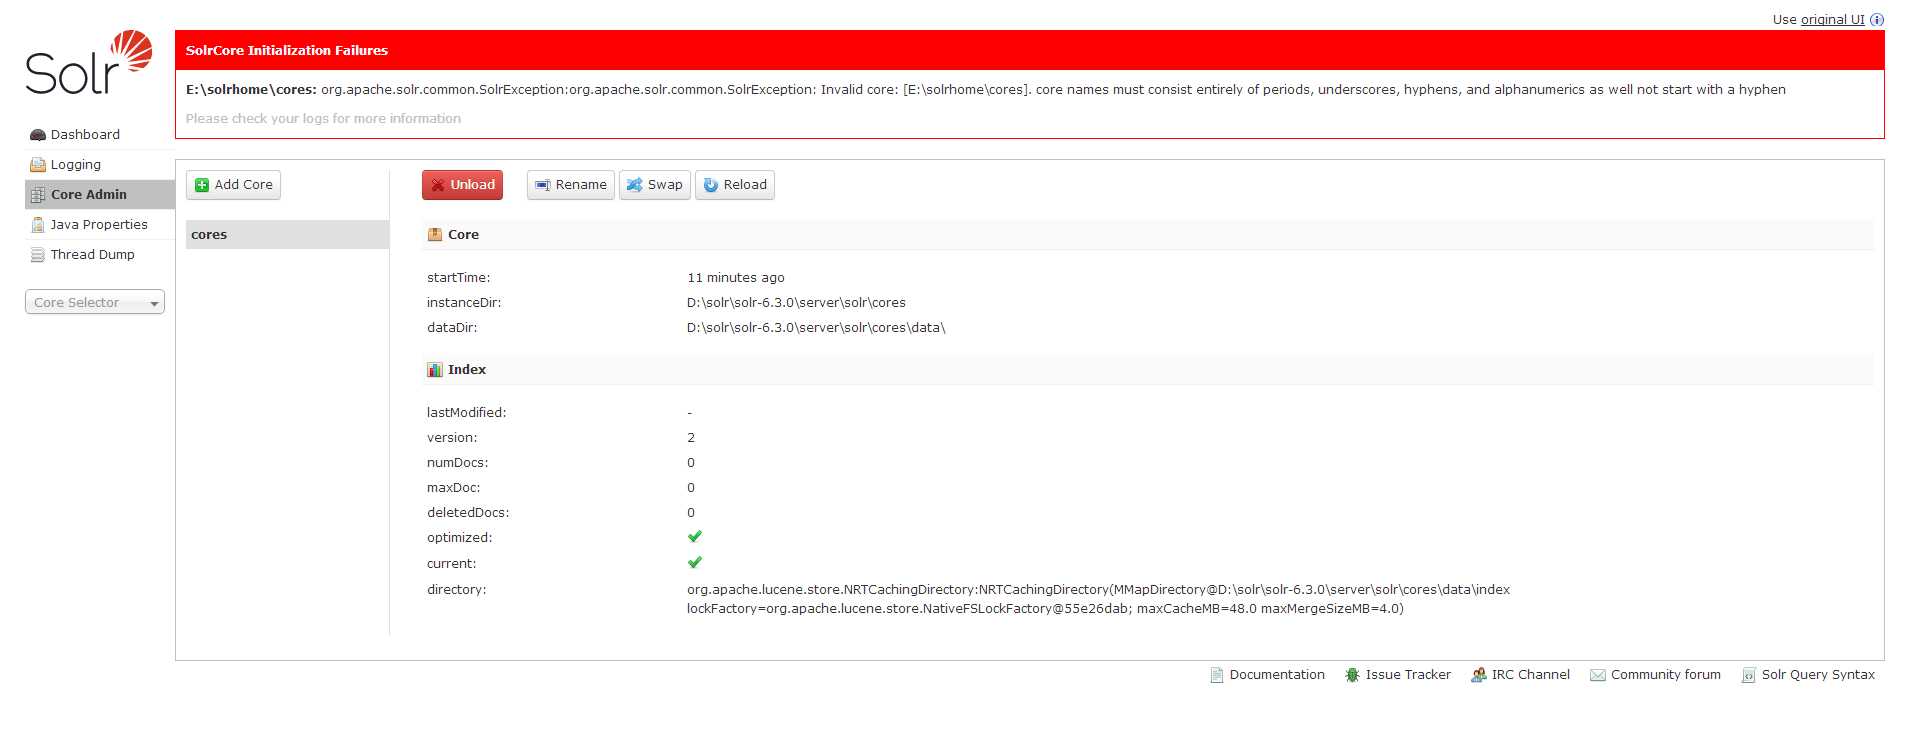Click the Swap button
This screenshot has width=1915, height=731.
click(655, 185)
